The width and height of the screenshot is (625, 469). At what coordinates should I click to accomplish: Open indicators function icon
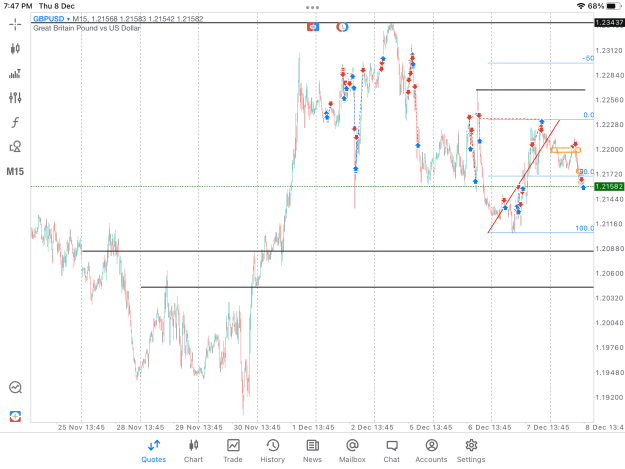click(x=15, y=122)
